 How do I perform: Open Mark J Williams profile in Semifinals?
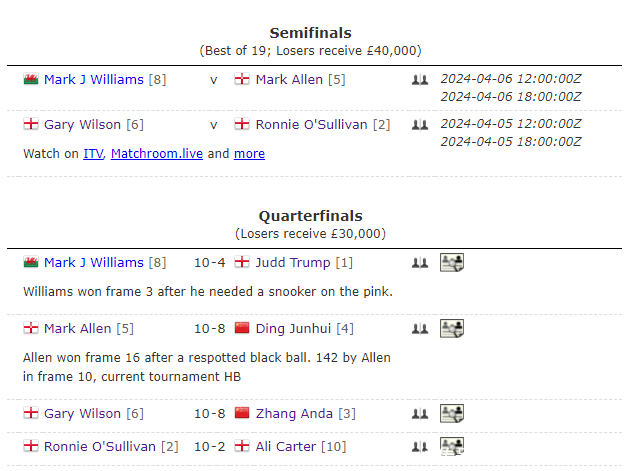pos(93,80)
